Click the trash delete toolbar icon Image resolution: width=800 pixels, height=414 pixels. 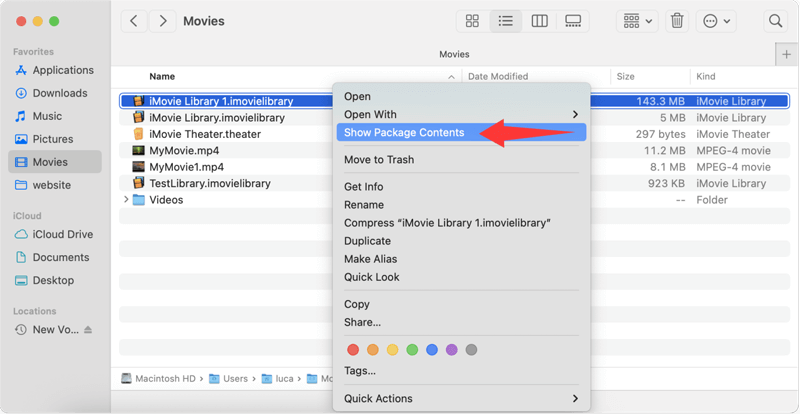click(x=677, y=21)
